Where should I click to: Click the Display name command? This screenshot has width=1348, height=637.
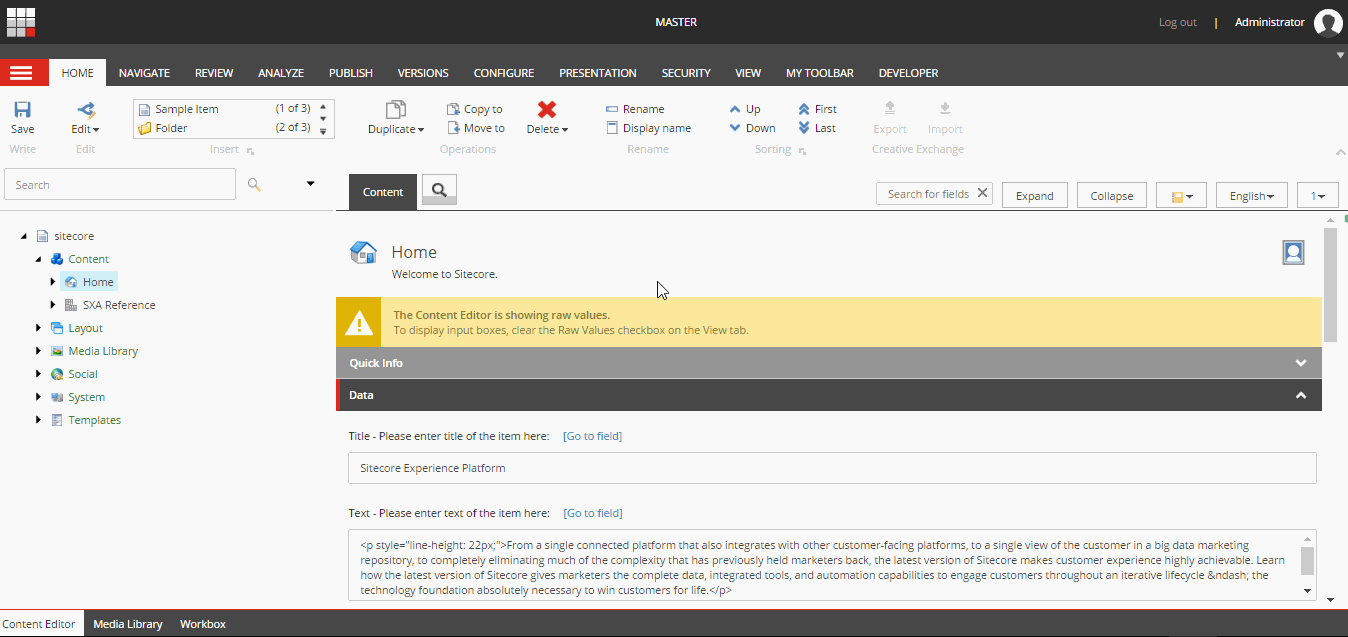pos(648,128)
